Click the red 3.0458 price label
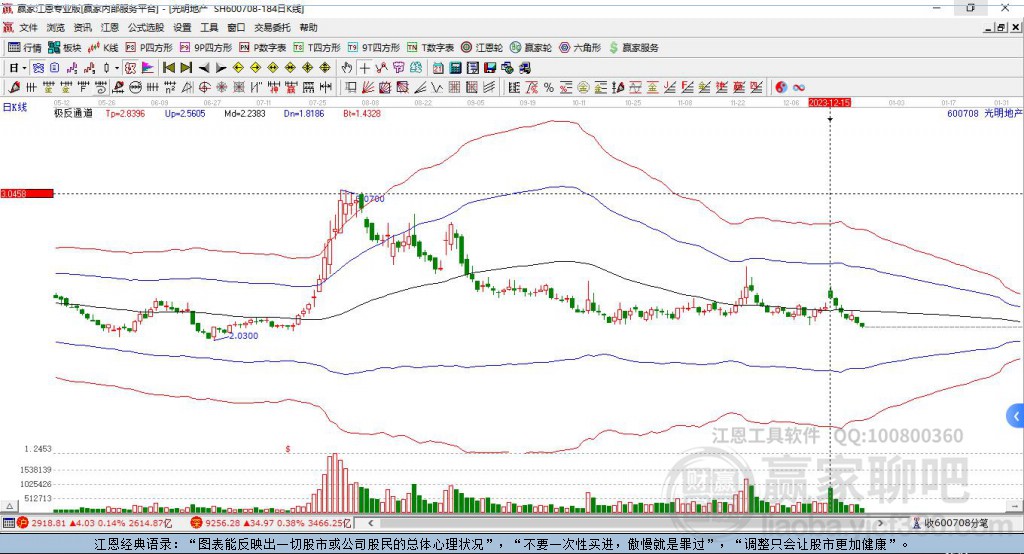The width and height of the screenshot is (1024, 554). coord(27,193)
